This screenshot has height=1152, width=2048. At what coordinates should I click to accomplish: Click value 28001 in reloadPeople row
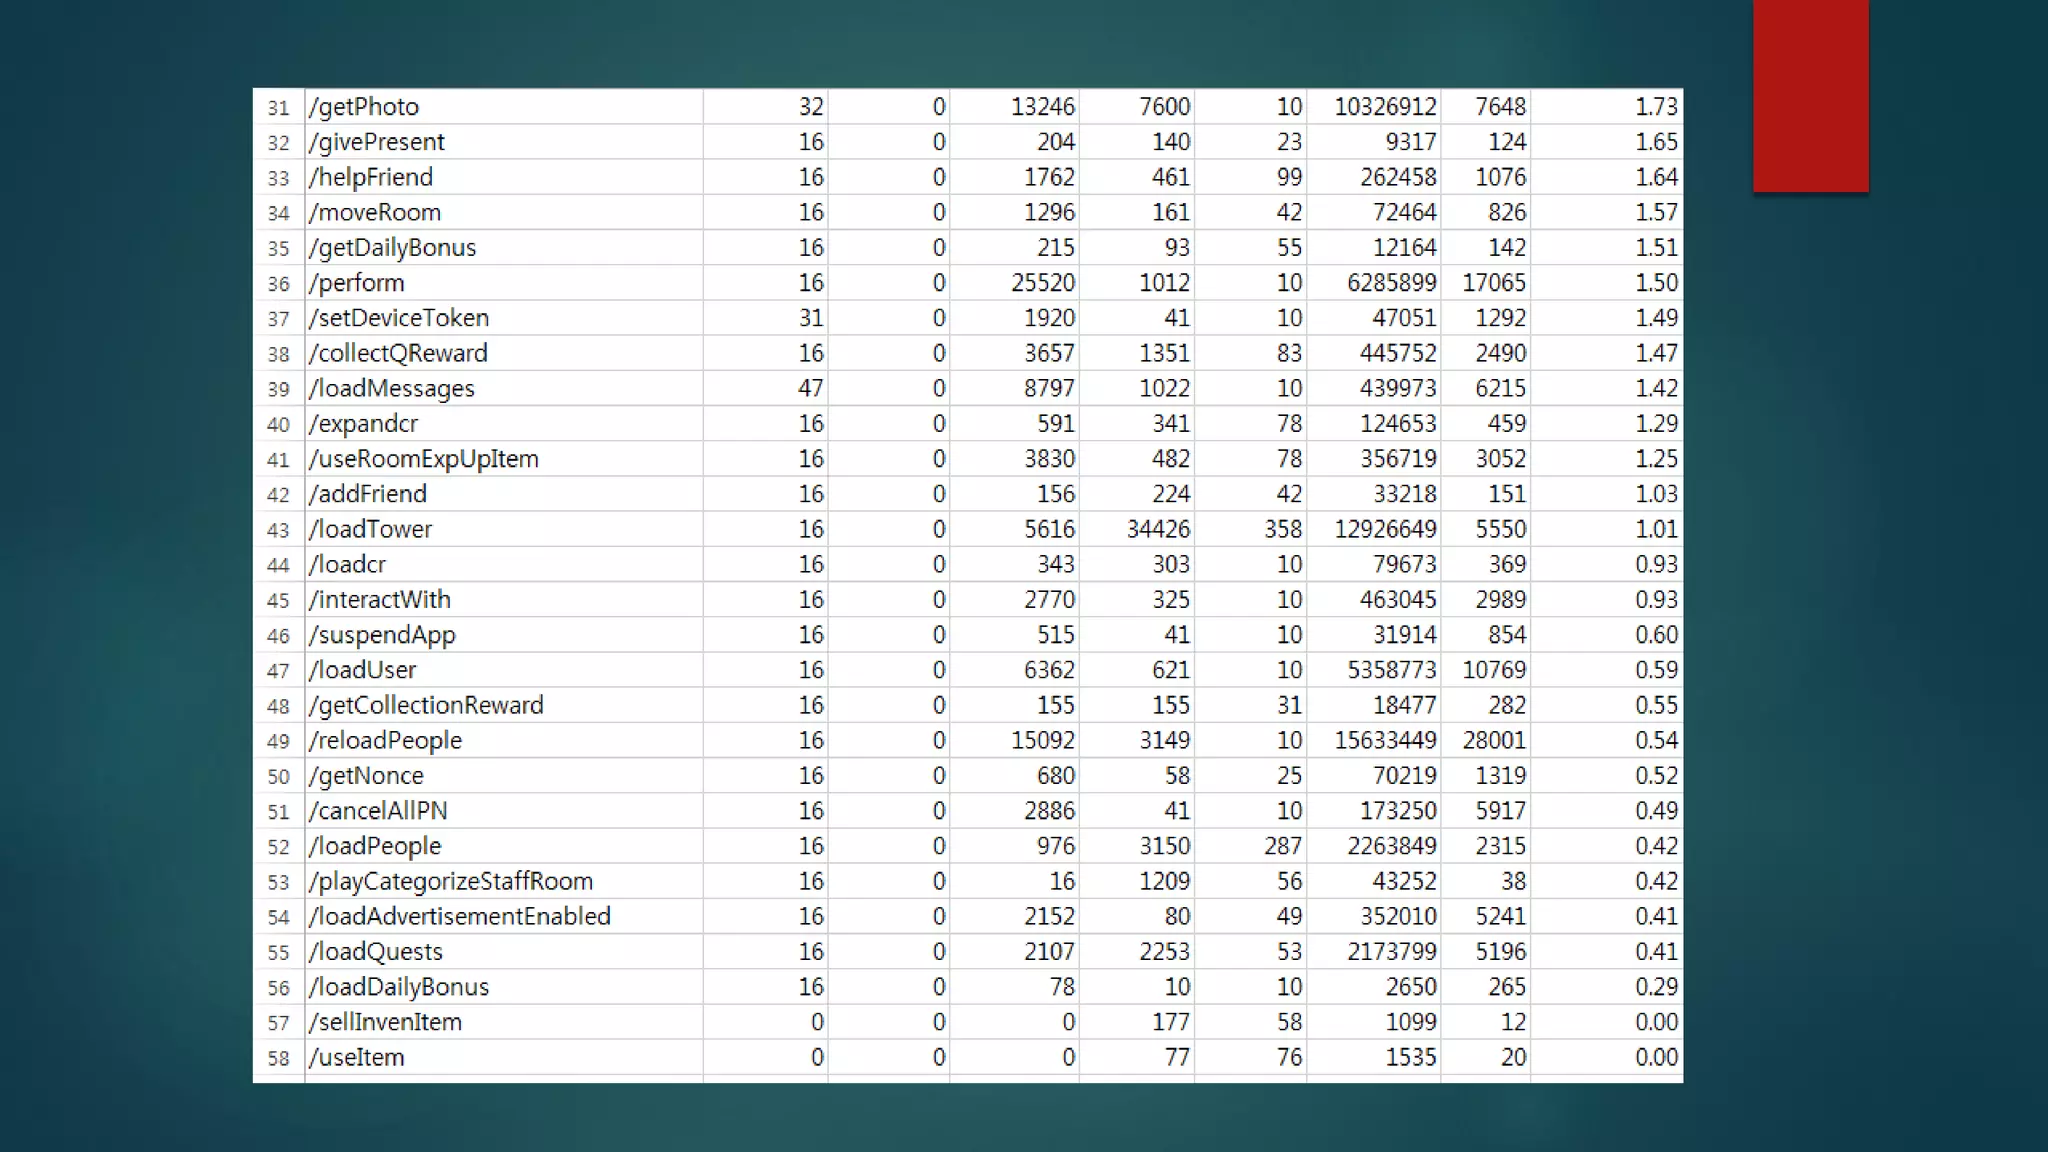[1494, 741]
